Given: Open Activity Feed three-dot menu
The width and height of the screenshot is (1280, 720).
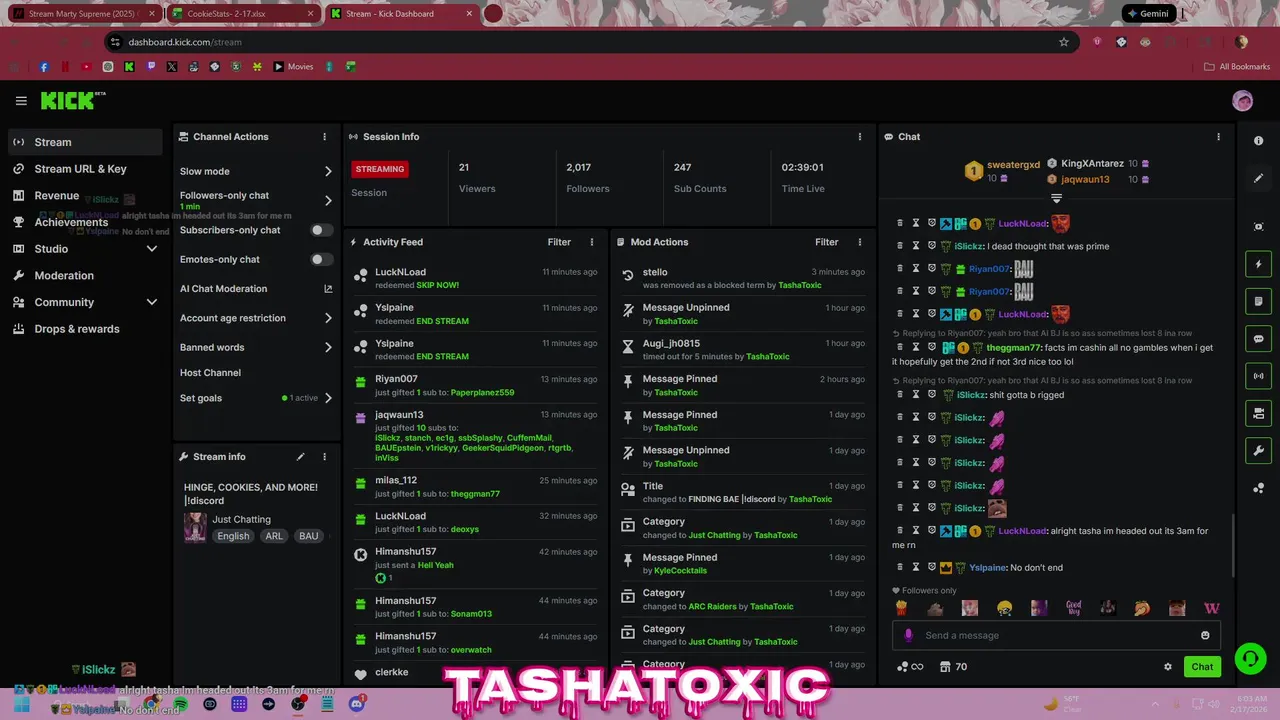Looking at the screenshot, I should coord(592,242).
